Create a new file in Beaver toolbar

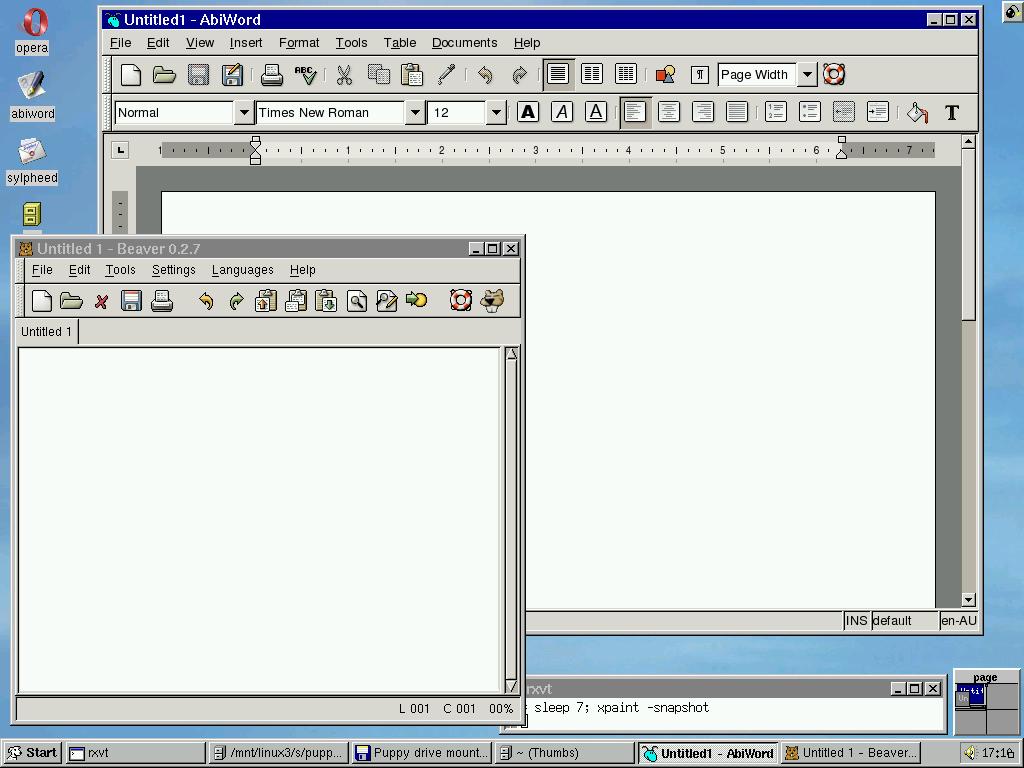42,301
